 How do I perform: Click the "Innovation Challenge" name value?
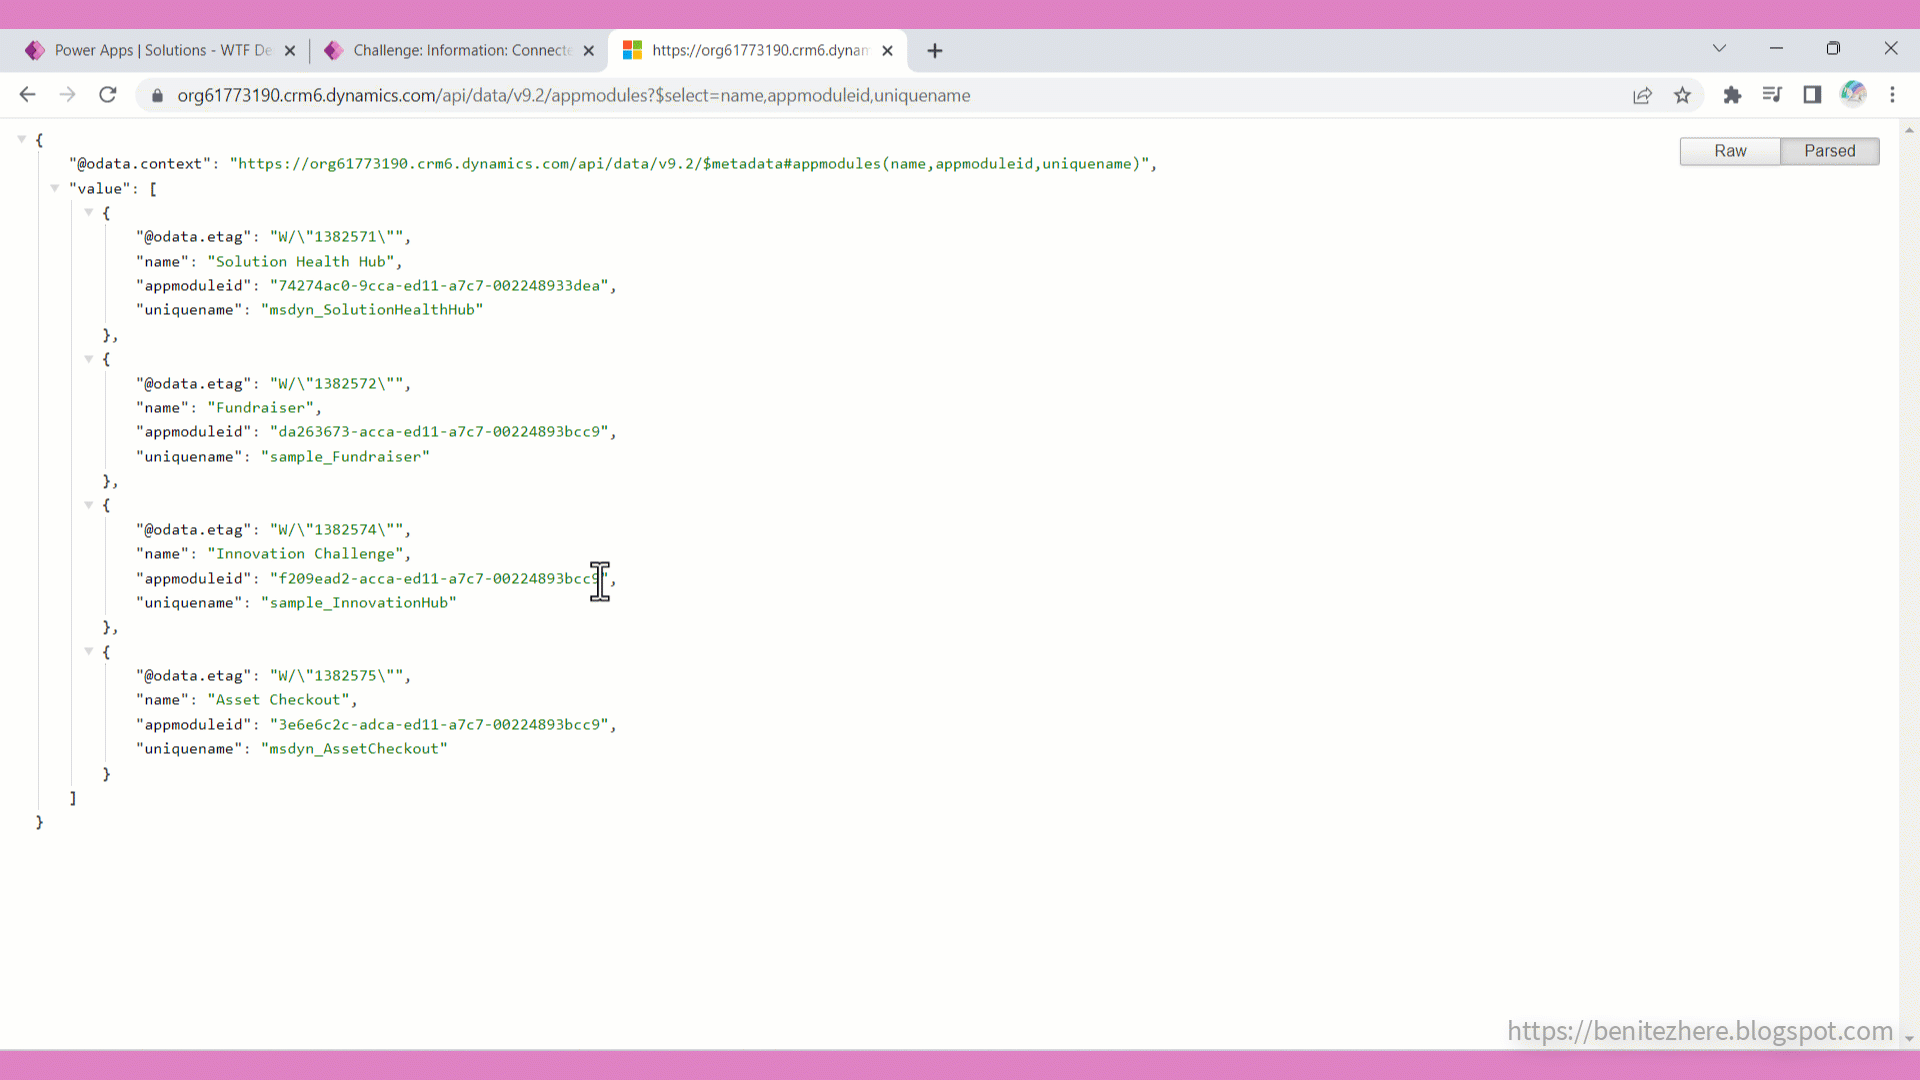pos(305,554)
